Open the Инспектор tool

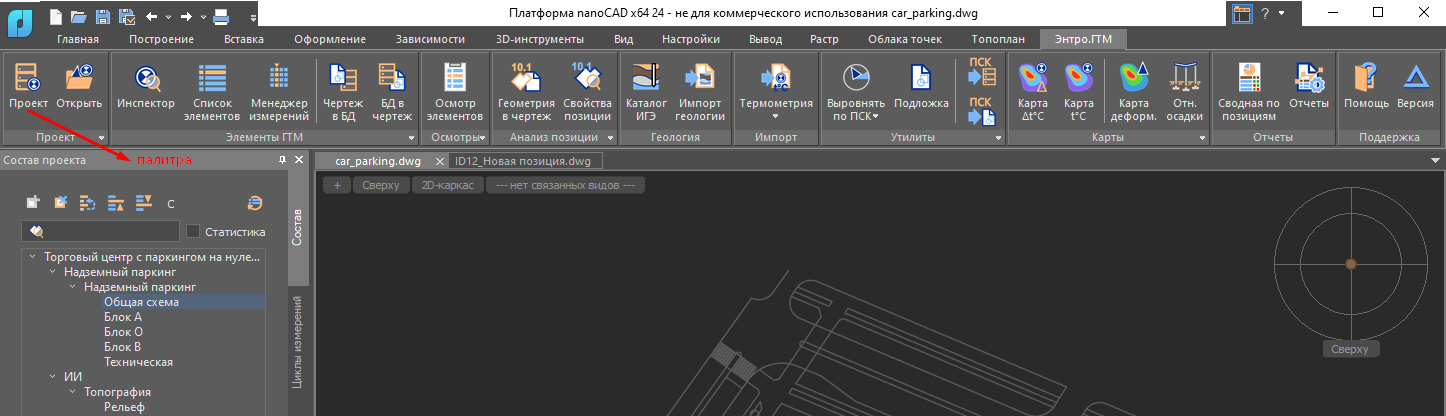point(146,87)
